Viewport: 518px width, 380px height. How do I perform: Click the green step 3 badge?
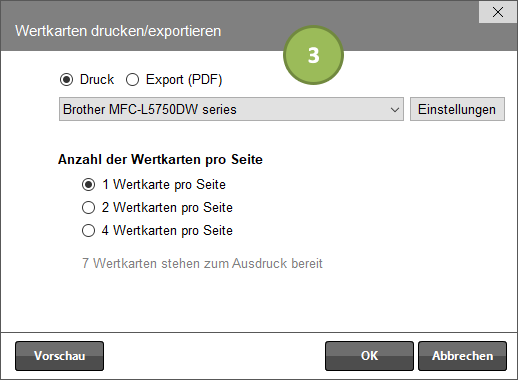313,55
